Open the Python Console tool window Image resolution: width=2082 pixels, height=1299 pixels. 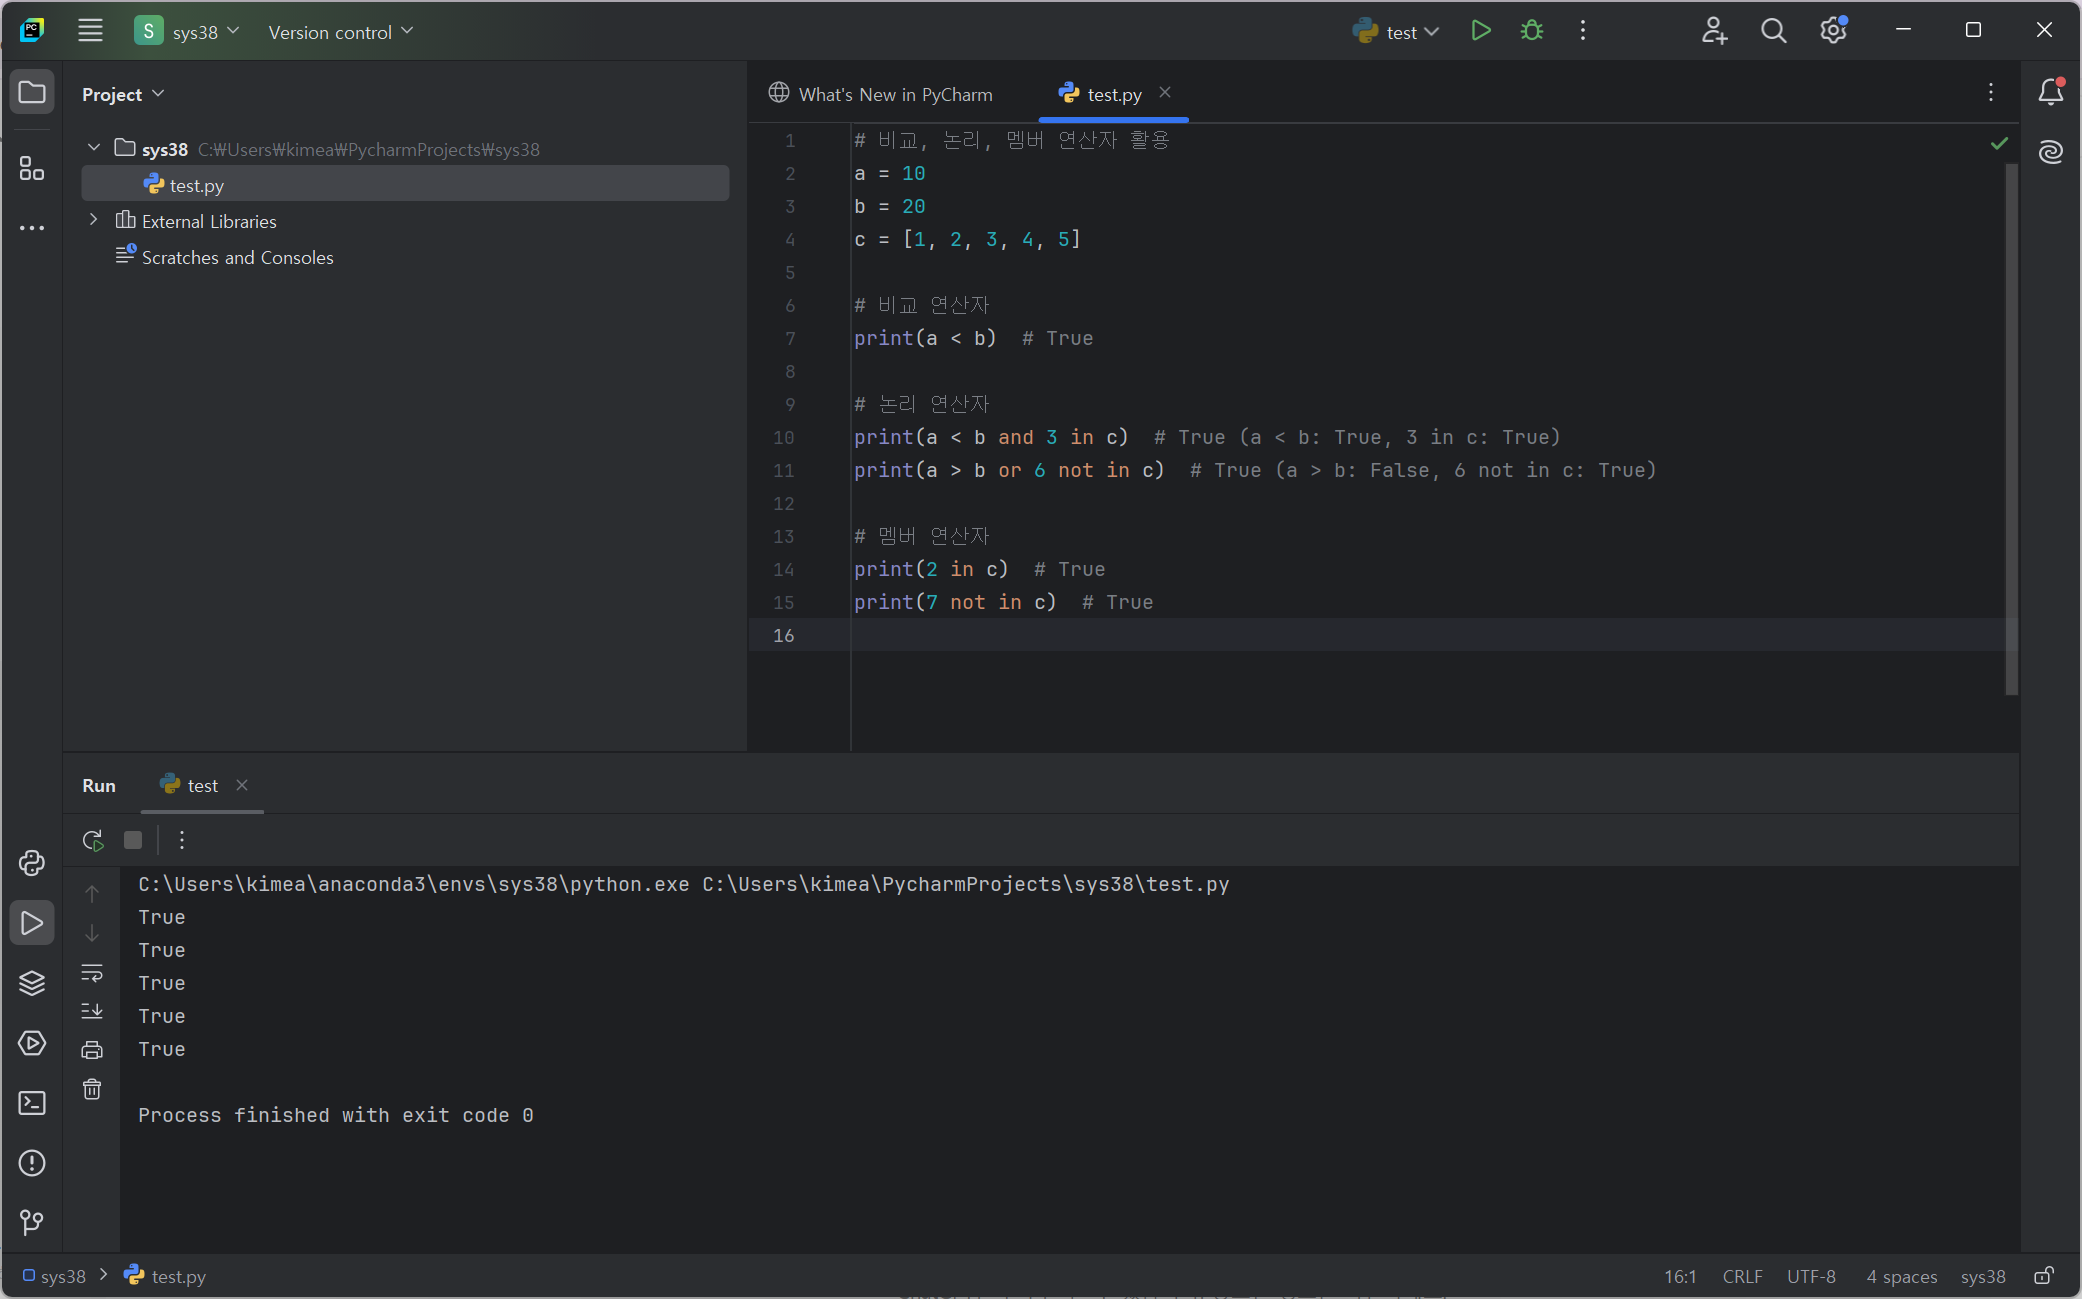tap(32, 863)
